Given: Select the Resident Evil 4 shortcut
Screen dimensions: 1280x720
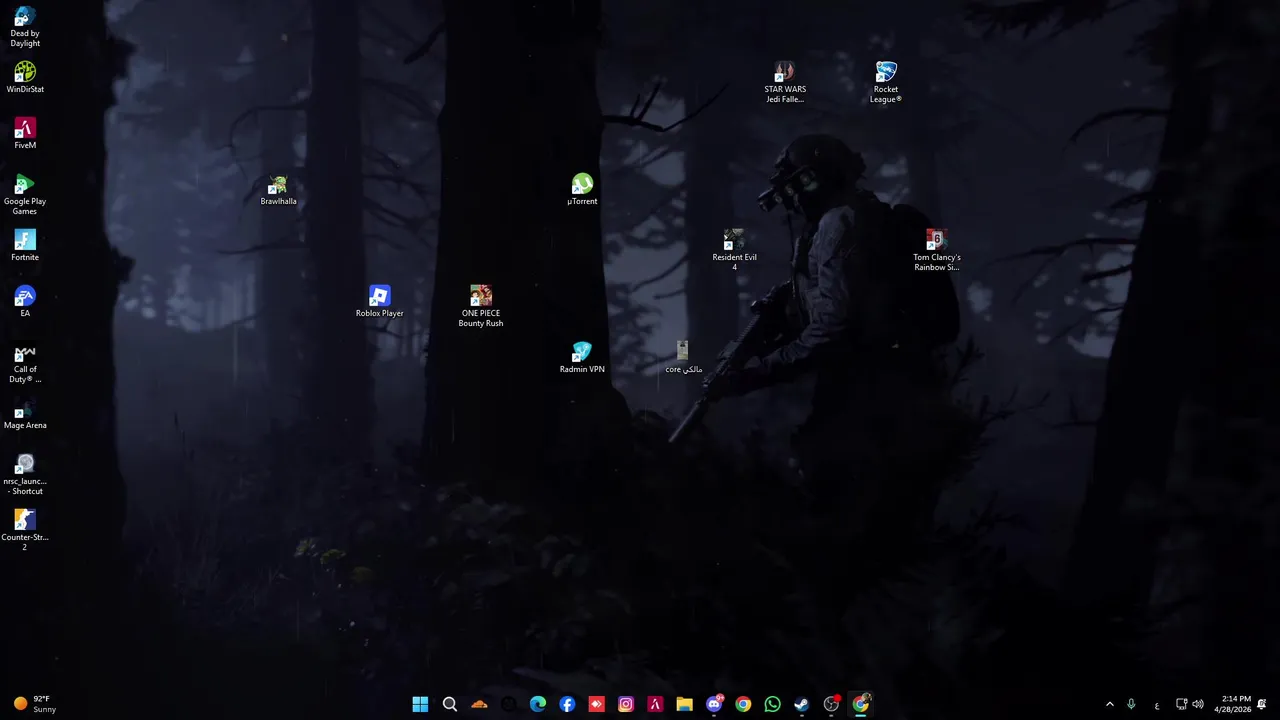Looking at the screenshot, I should point(734,251).
